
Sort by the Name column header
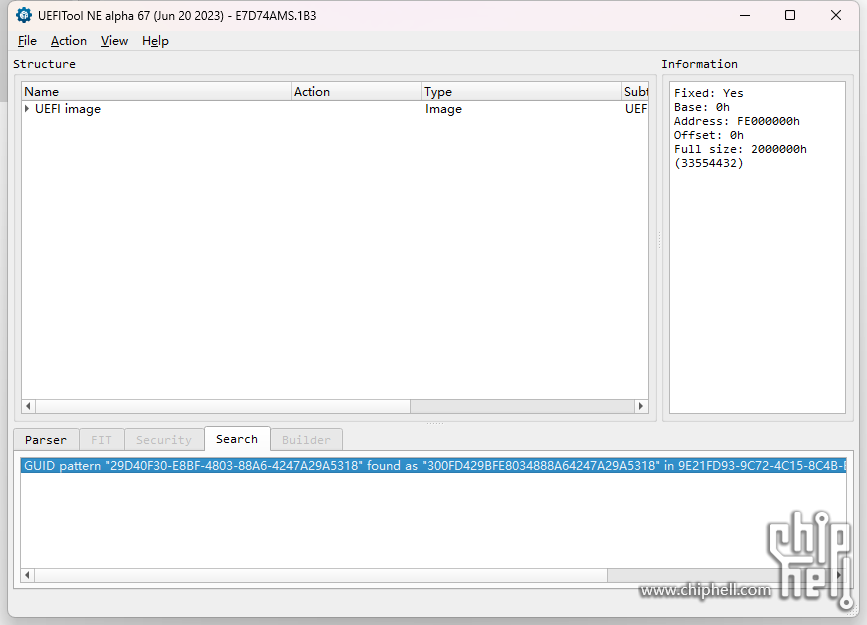[156, 92]
